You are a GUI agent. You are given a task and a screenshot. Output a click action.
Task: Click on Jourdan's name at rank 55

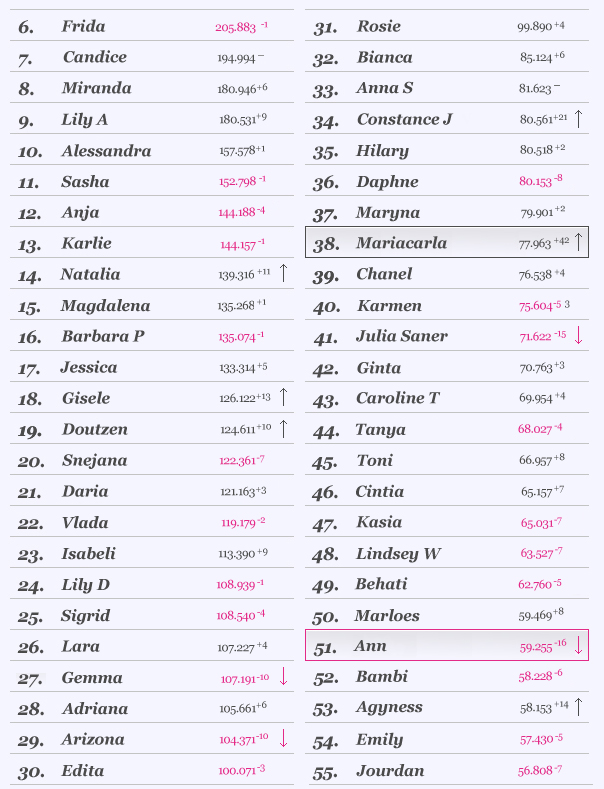[x=390, y=771]
